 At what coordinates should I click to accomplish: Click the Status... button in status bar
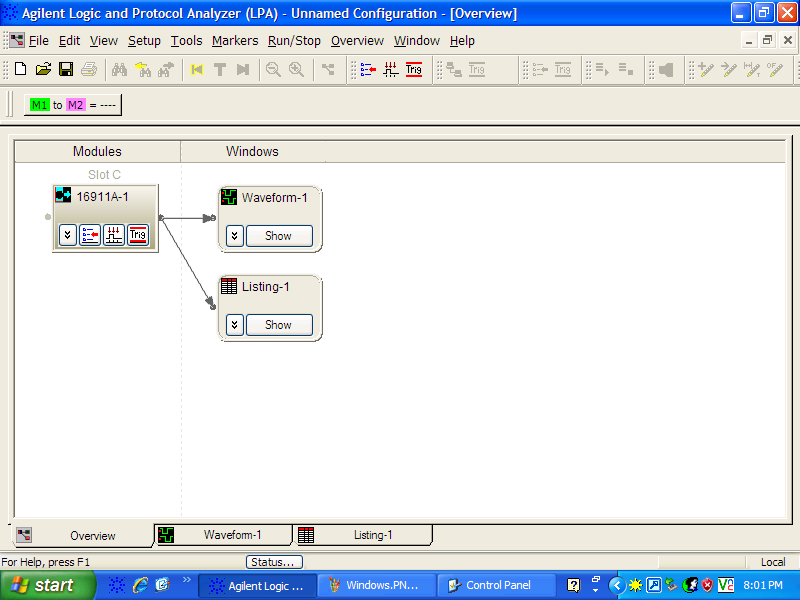pos(274,562)
